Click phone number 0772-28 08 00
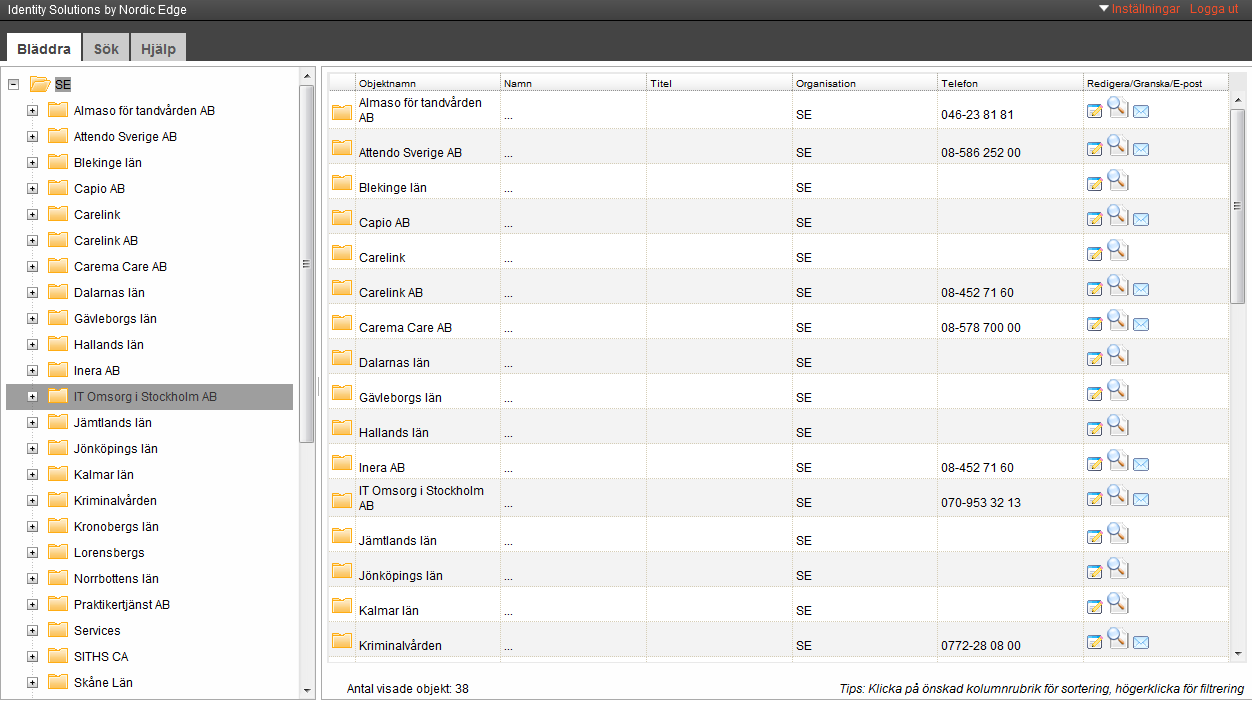 (981, 646)
